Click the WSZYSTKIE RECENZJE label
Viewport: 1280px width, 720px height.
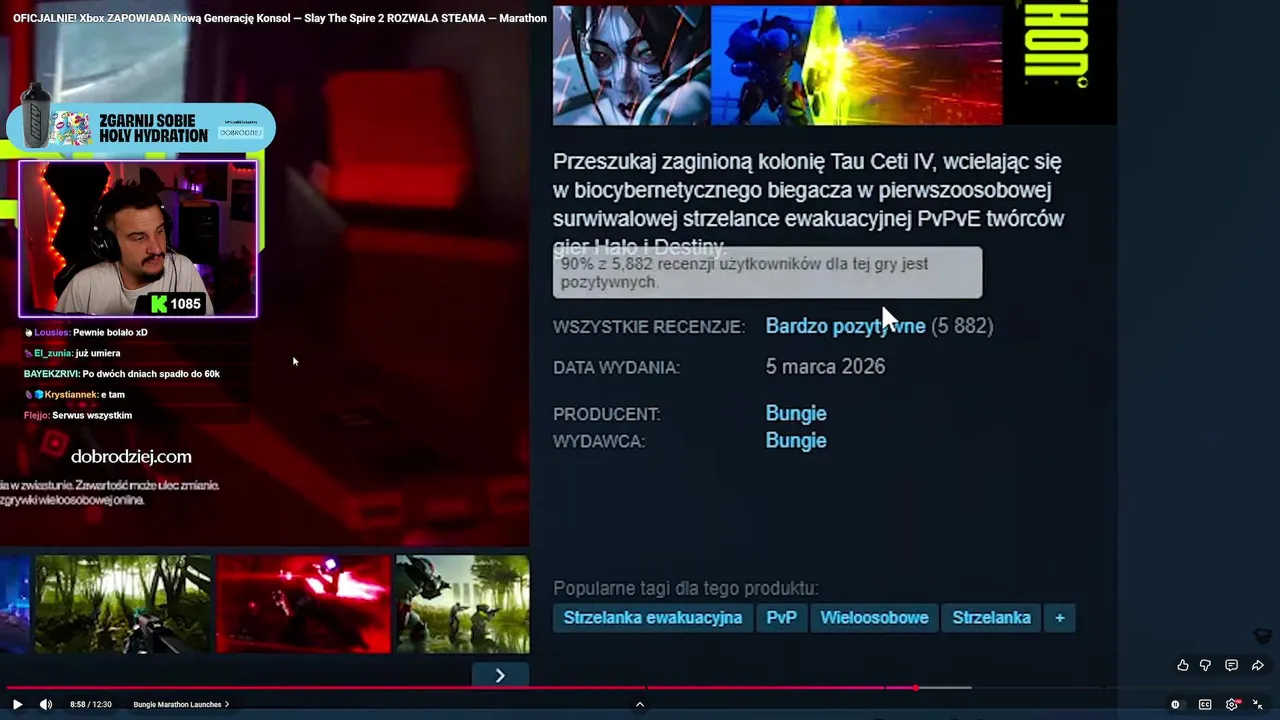[649, 327]
